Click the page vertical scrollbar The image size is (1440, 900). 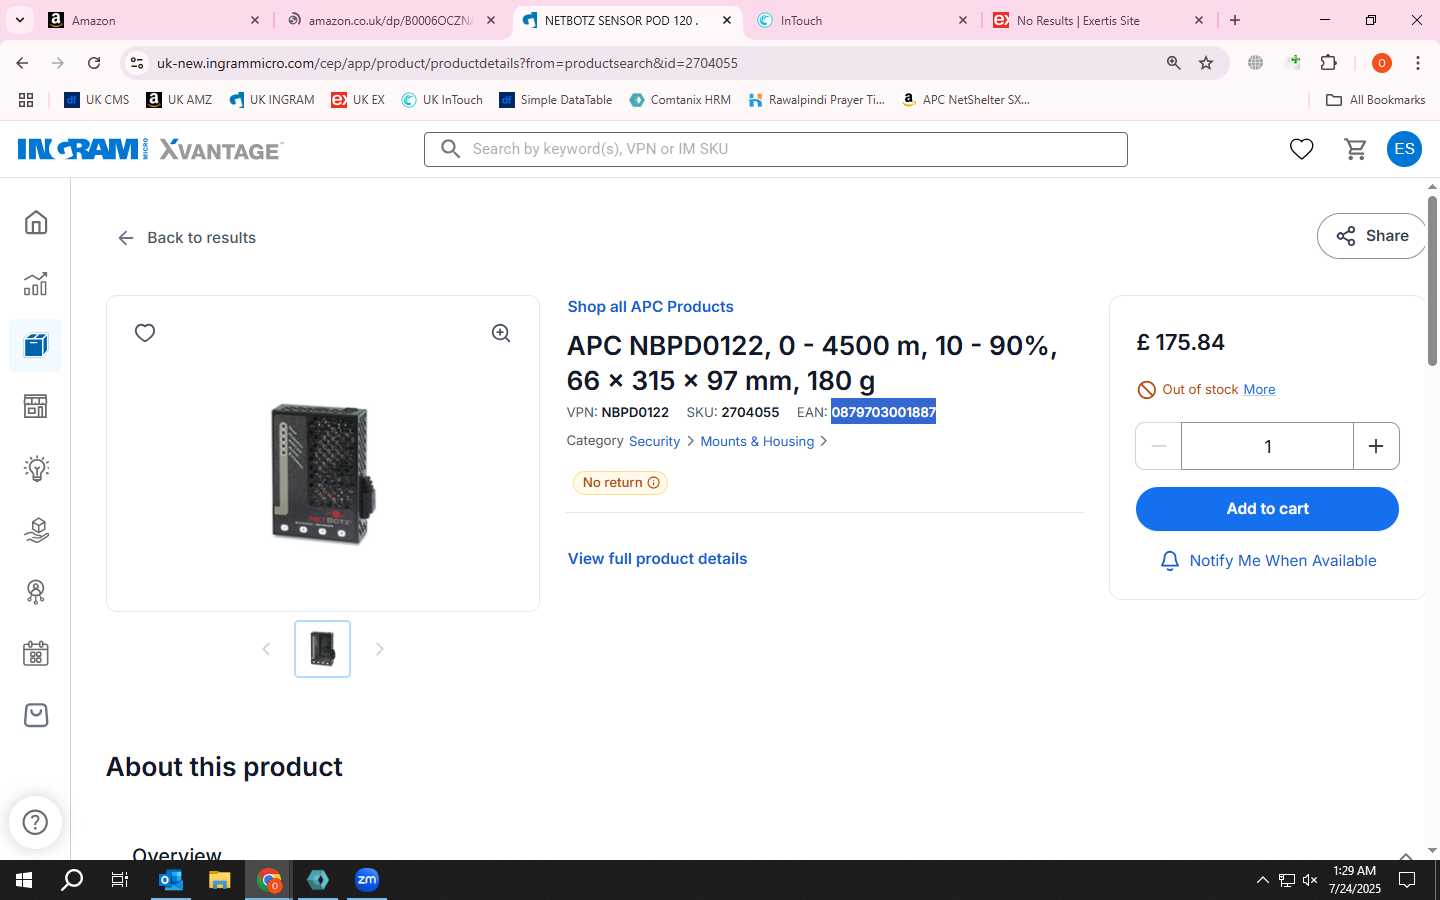coord(1432,280)
